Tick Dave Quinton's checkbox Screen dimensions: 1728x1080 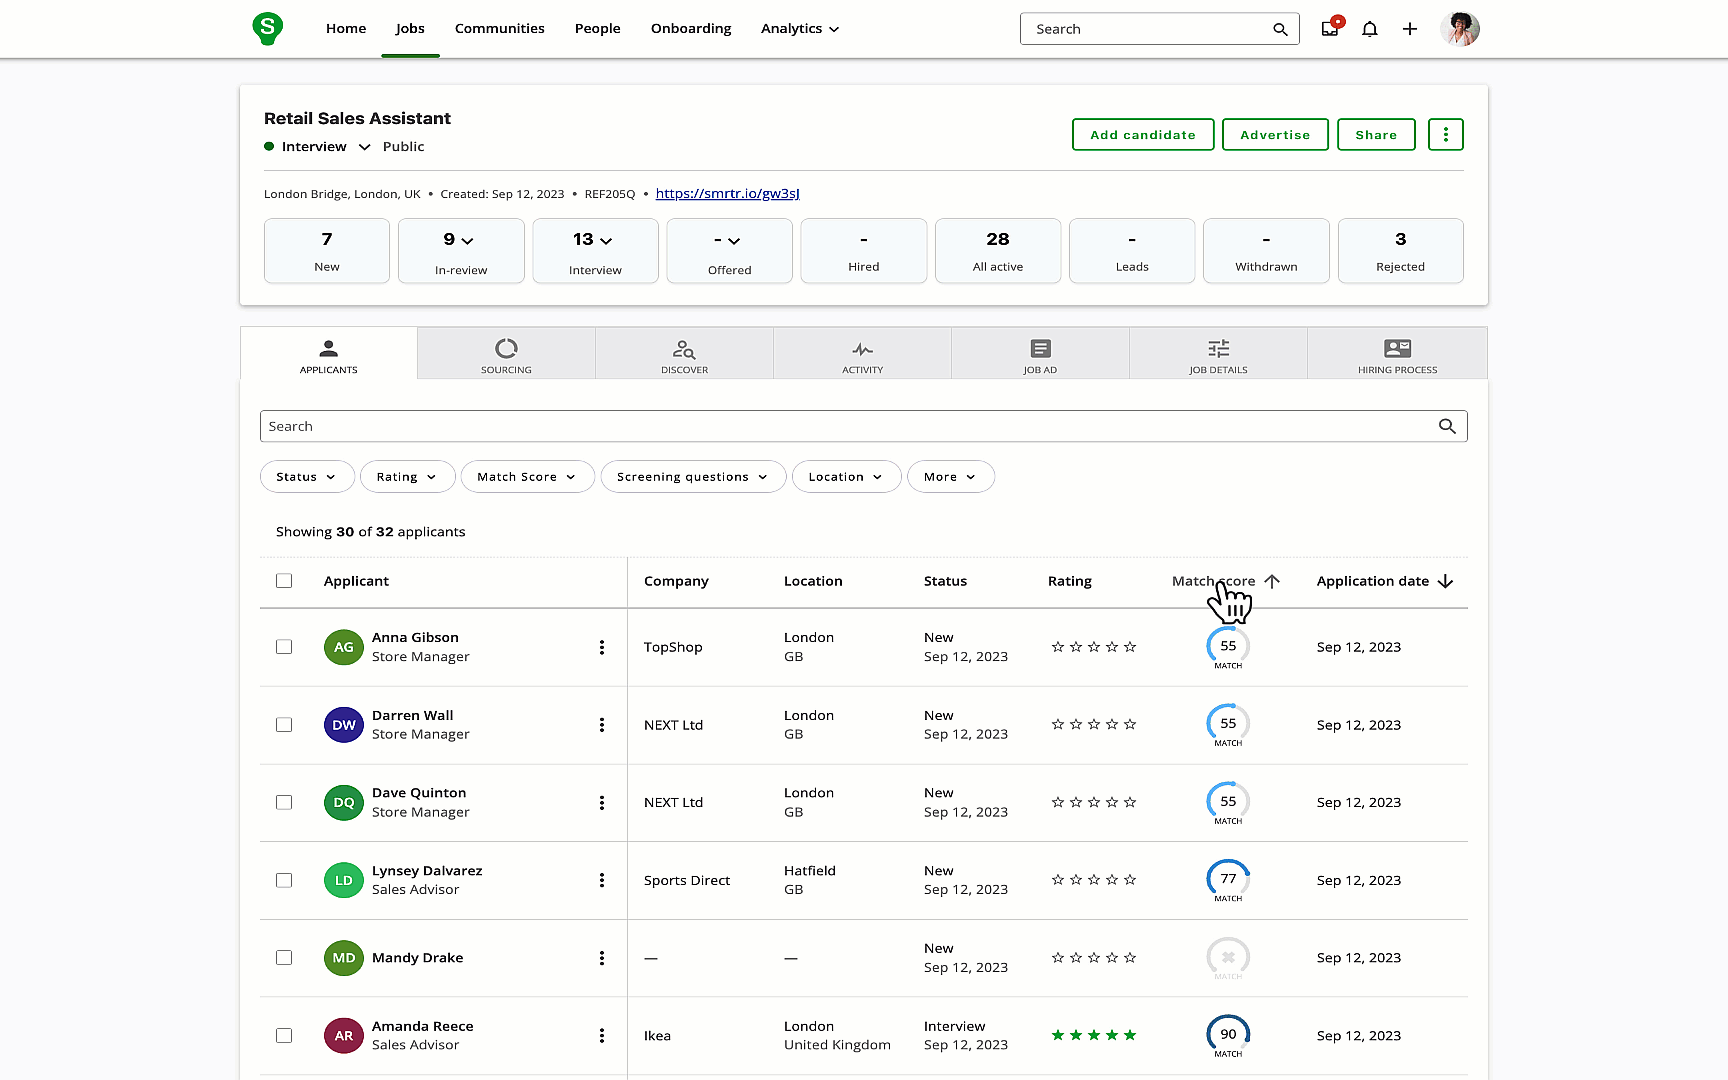click(x=284, y=802)
